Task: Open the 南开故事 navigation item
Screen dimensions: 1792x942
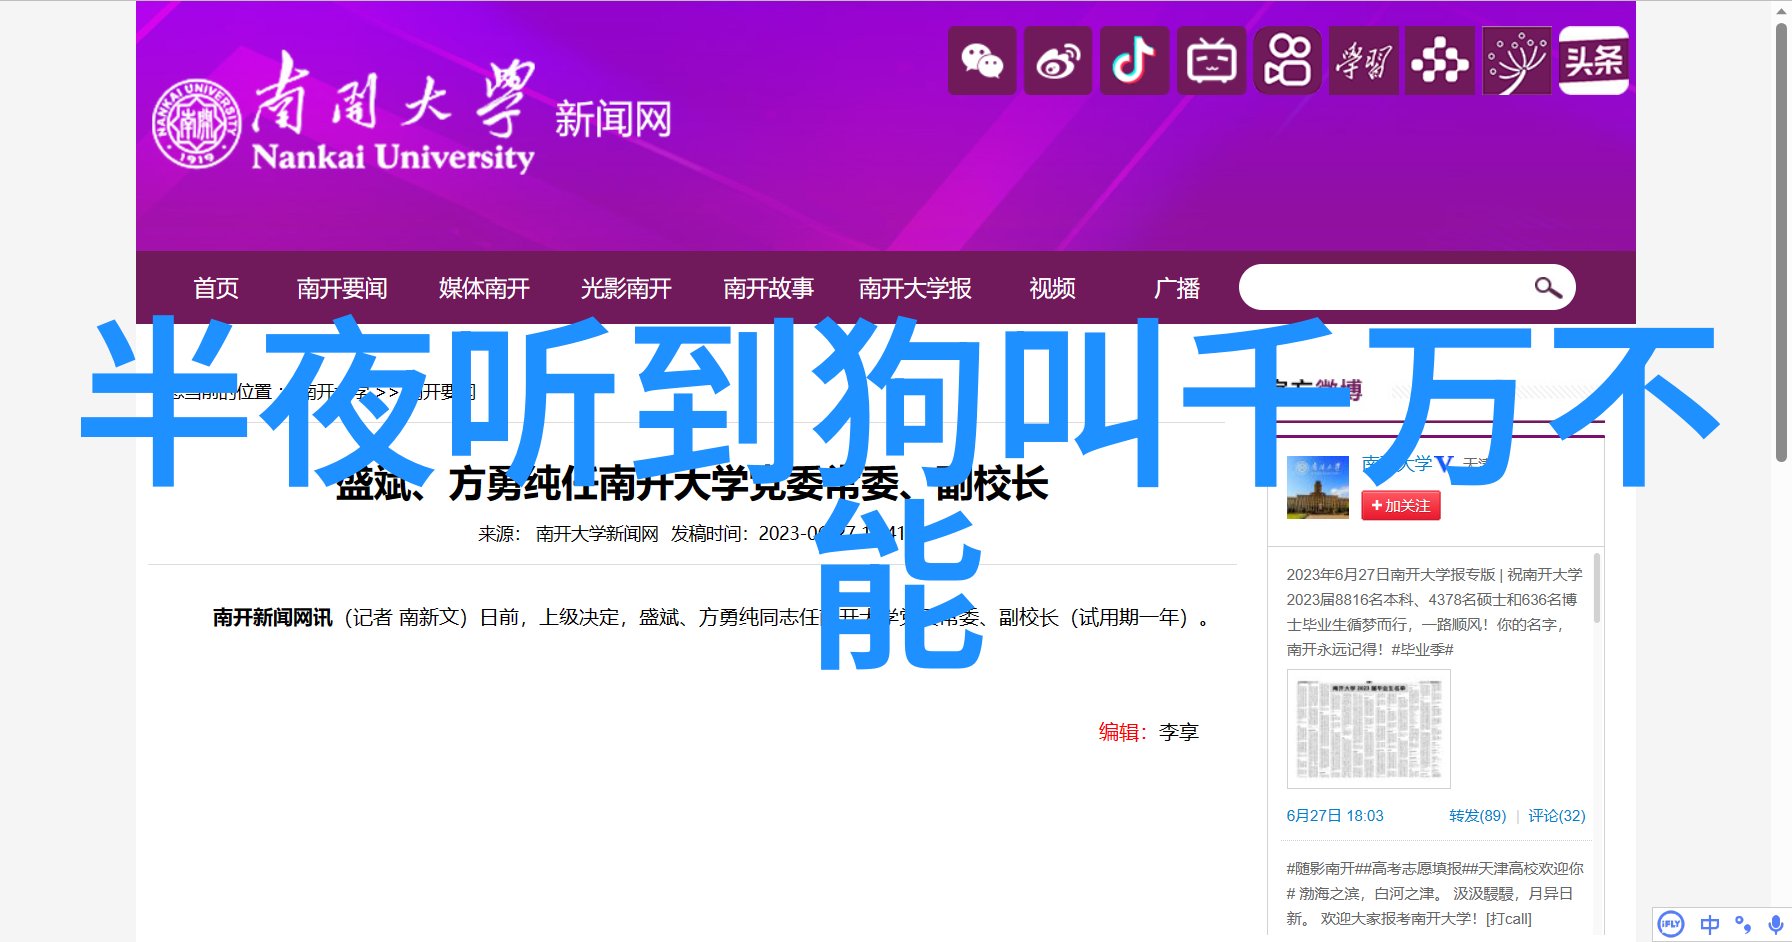Action: coord(768,288)
